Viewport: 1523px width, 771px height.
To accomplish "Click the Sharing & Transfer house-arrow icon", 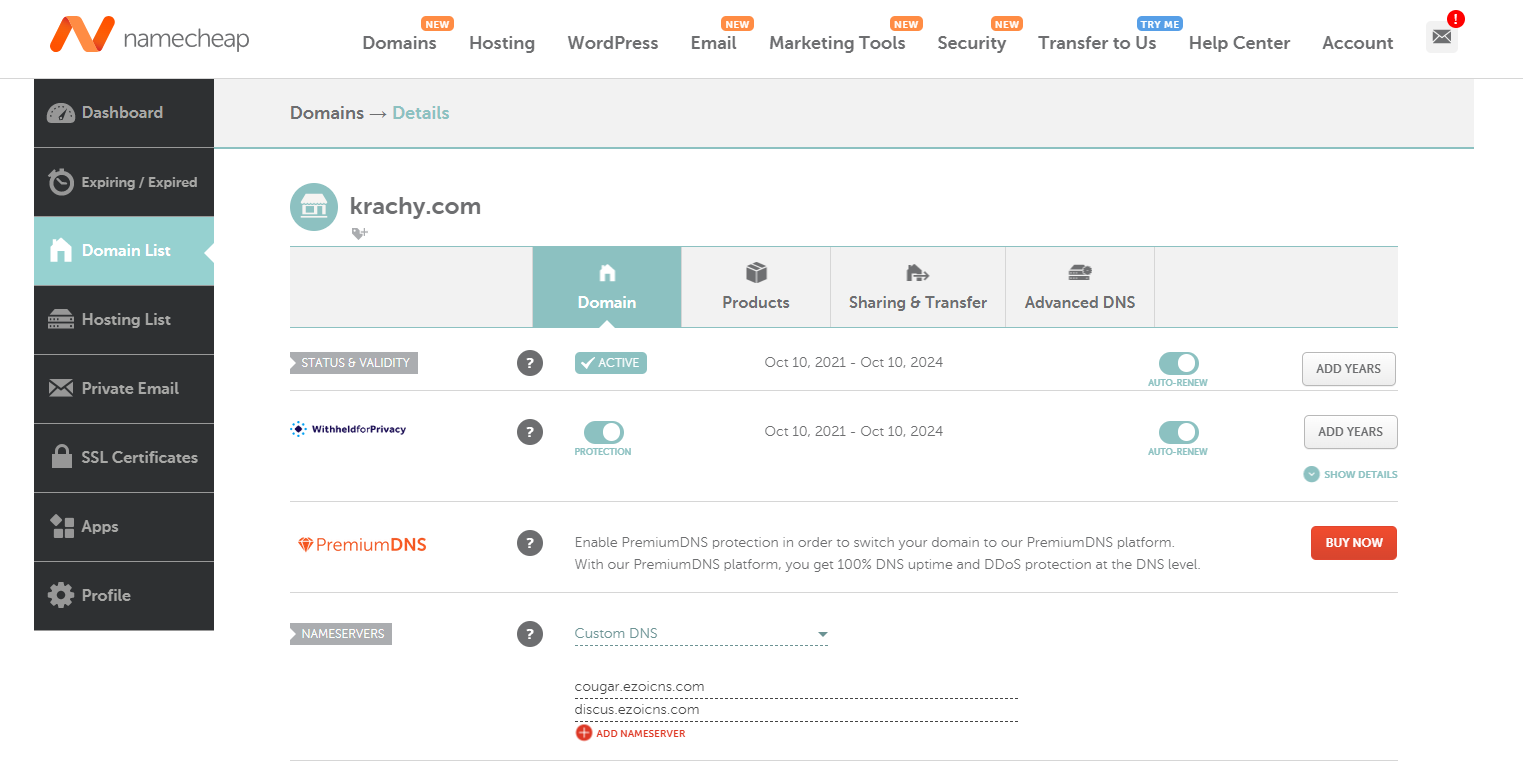I will [917, 273].
